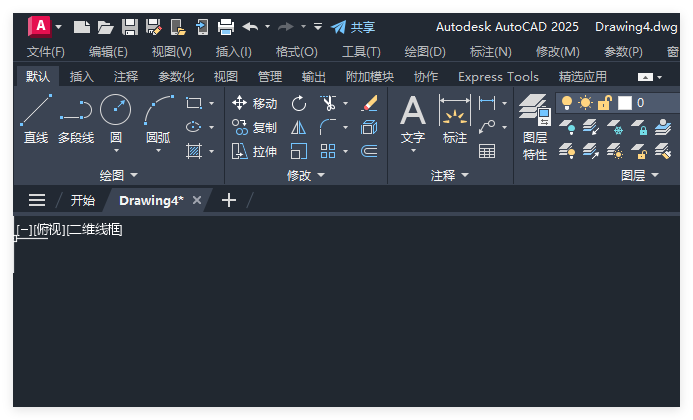Toggle the layer lock padlock icon
The image size is (693, 420).
[x=604, y=103]
